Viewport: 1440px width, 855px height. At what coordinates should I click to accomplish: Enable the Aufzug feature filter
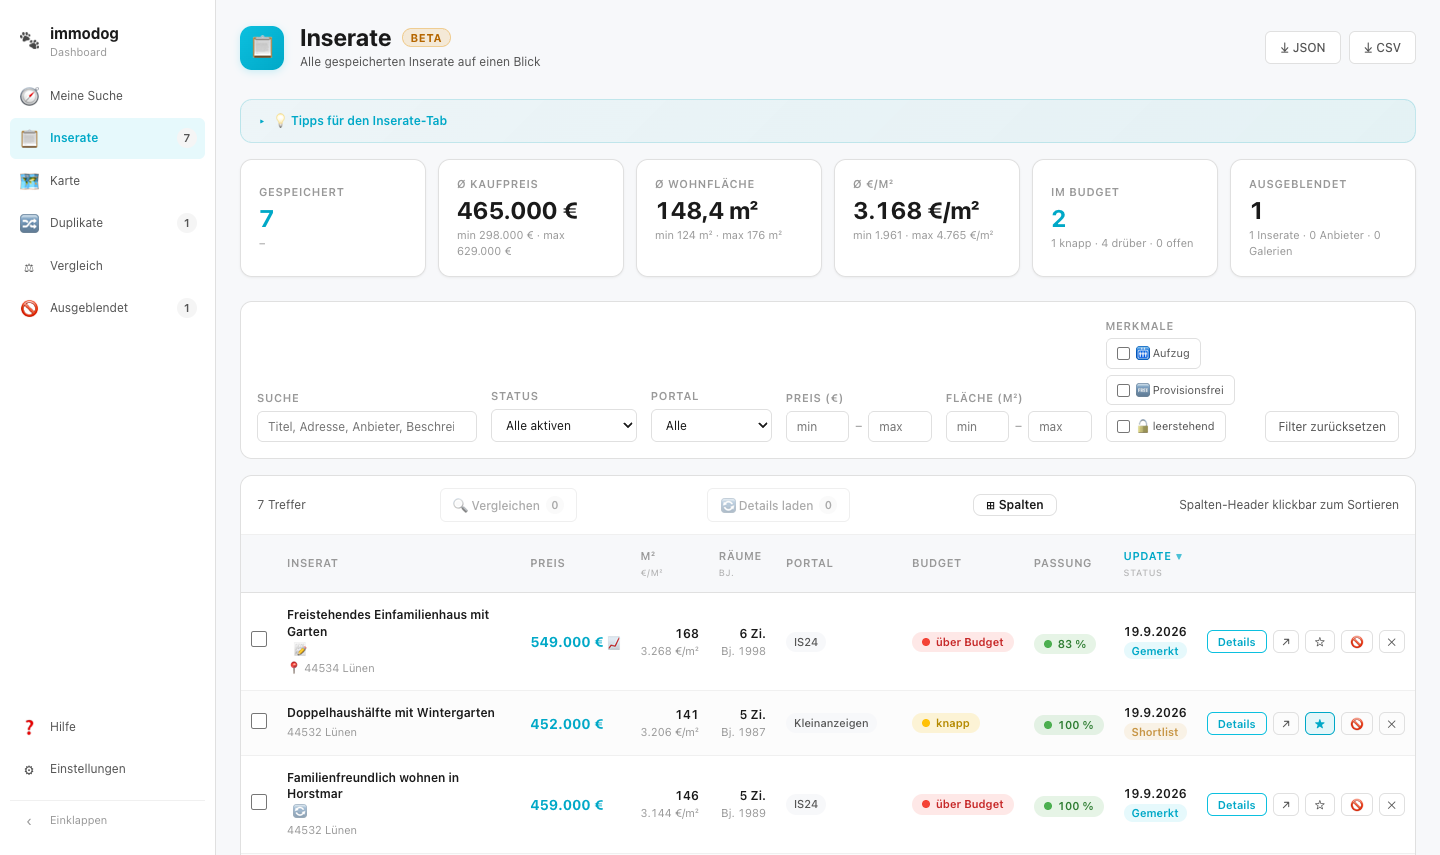[x=1123, y=353]
